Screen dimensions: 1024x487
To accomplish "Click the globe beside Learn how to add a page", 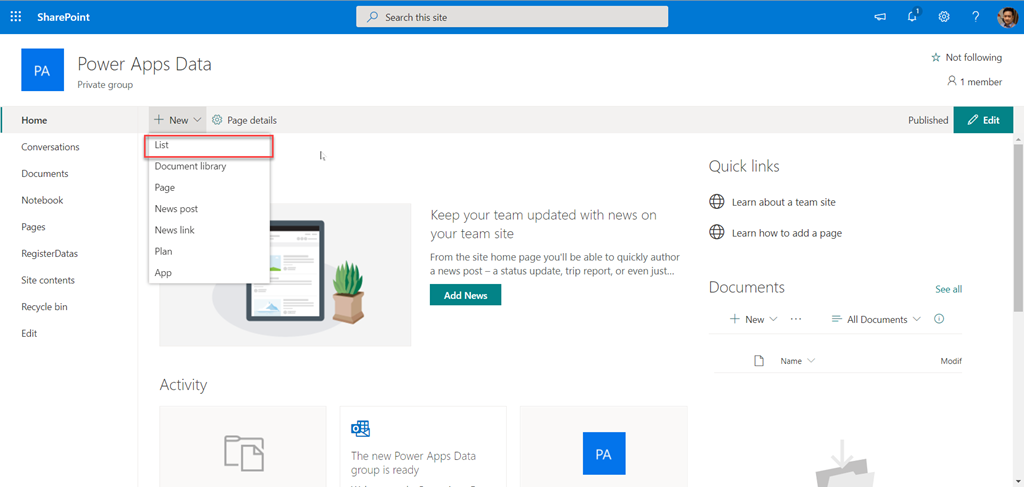I will click(x=717, y=232).
